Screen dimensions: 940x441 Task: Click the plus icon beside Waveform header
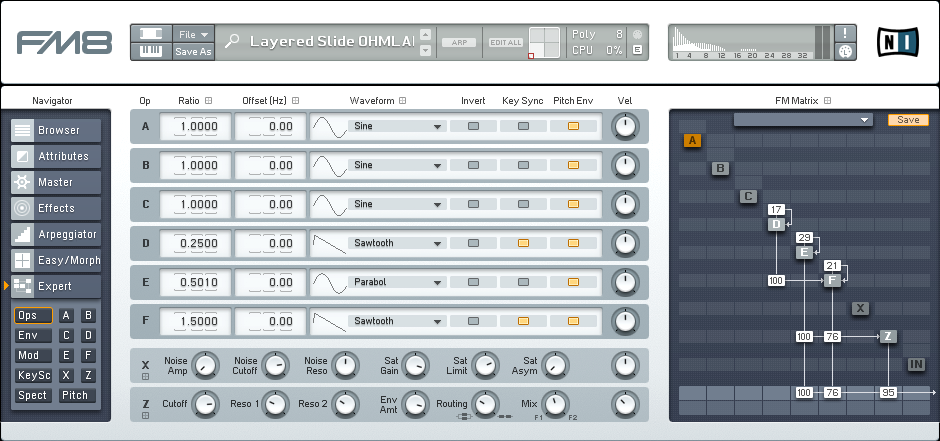[403, 101]
